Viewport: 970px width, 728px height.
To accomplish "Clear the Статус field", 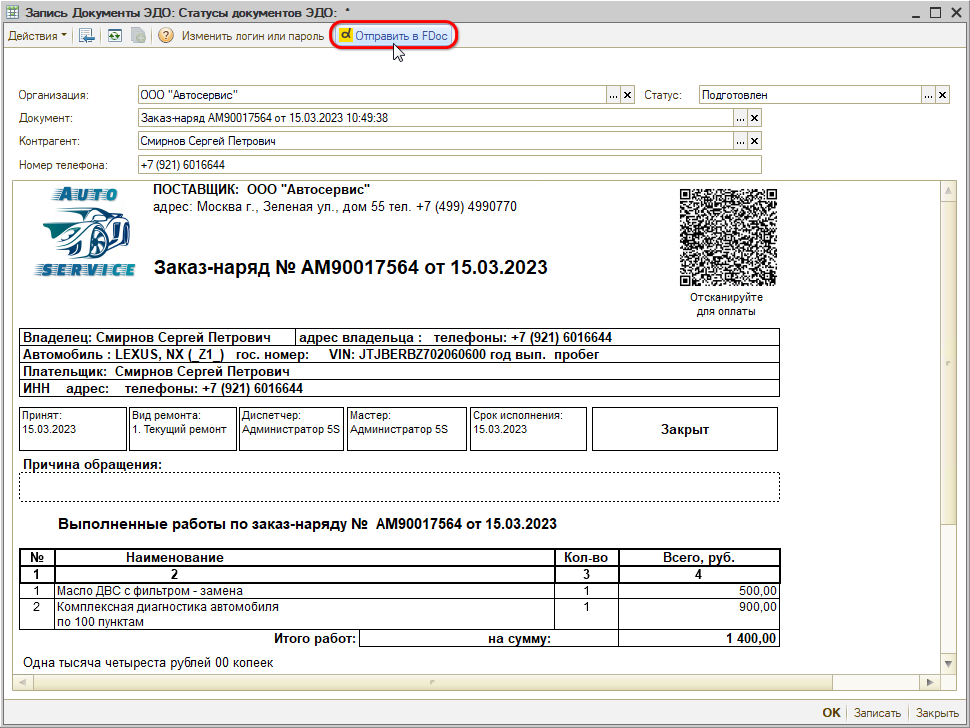I will point(942,95).
